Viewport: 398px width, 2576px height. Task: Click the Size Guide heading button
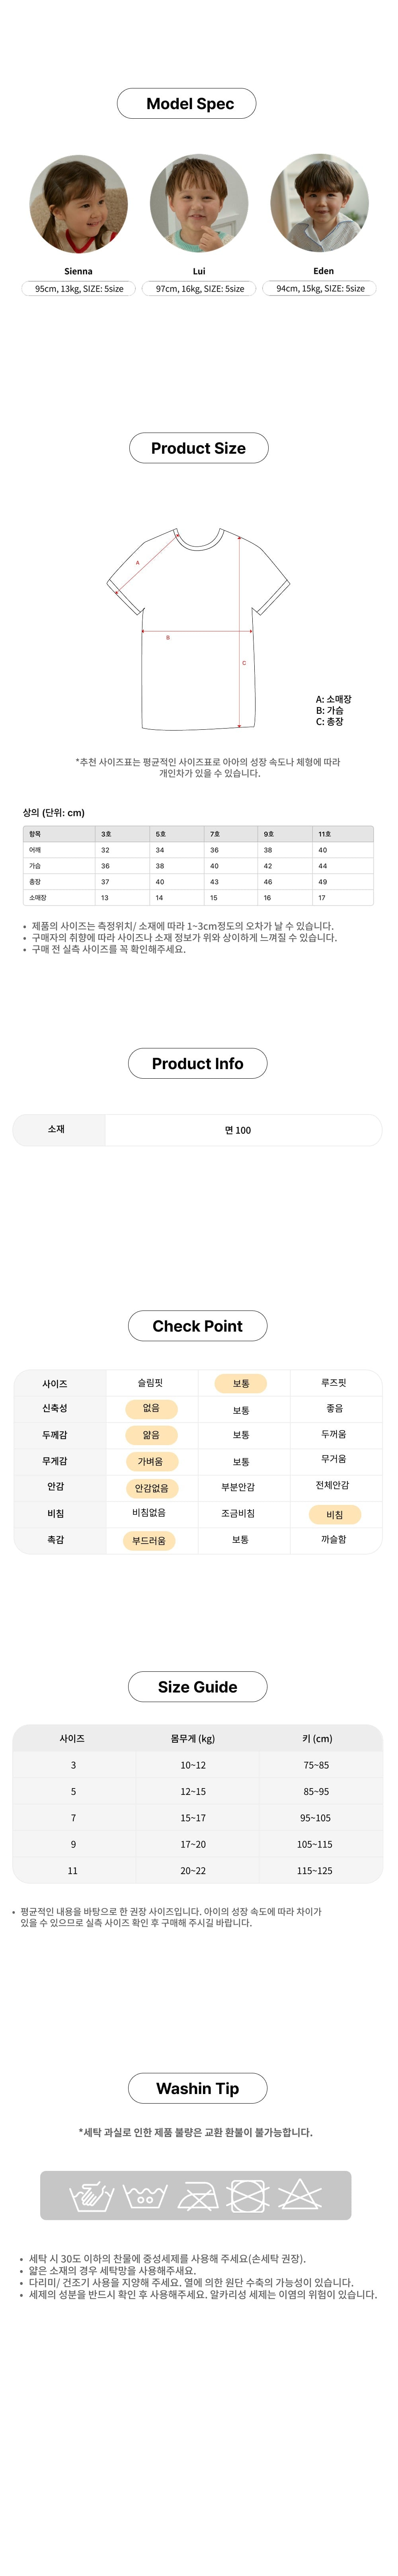197,1687
